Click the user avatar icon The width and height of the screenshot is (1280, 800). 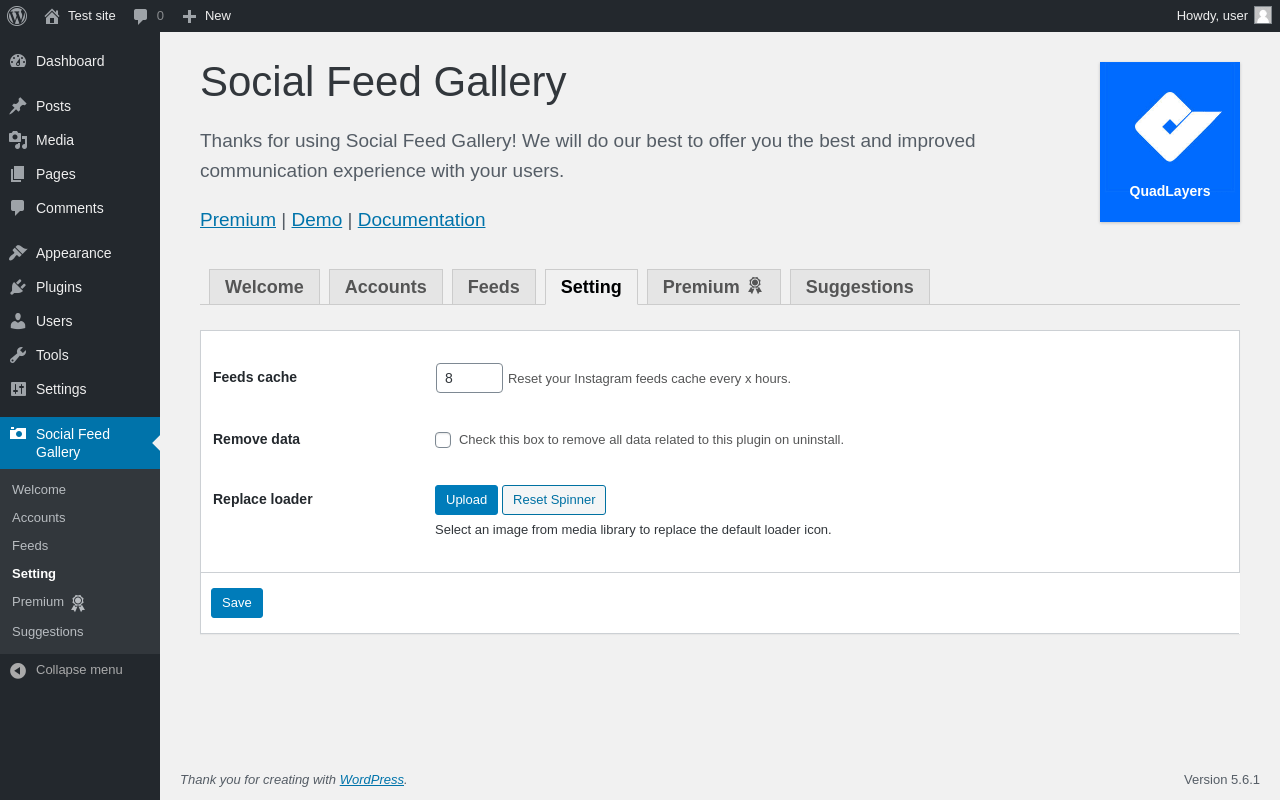tap(1263, 15)
